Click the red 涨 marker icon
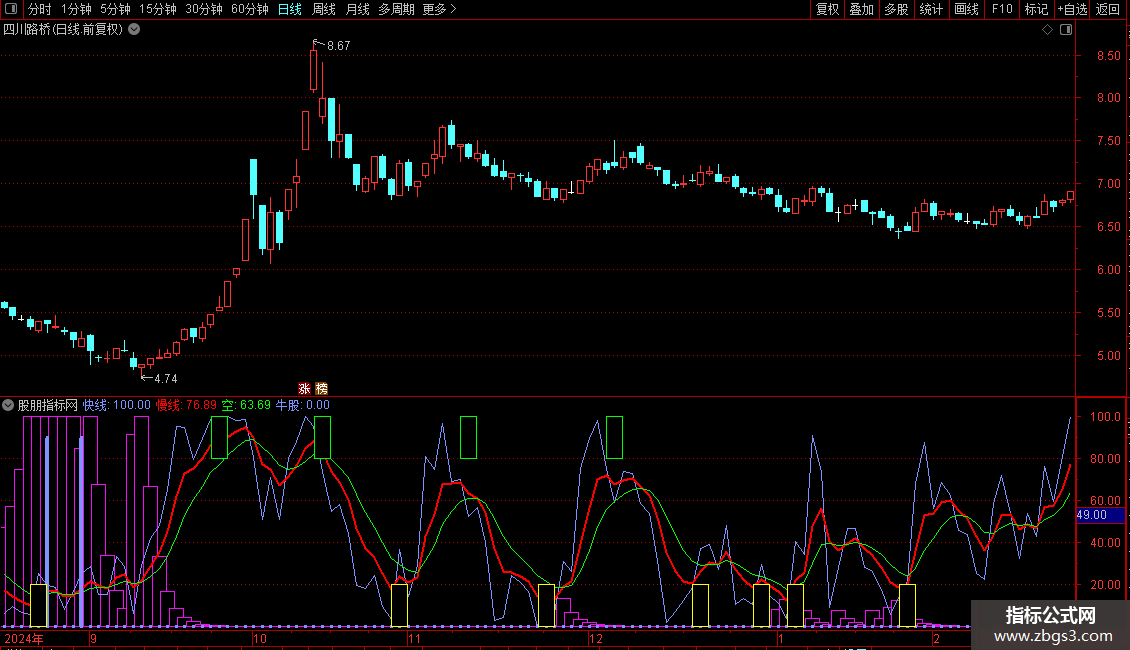The height and width of the screenshot is (650, 1130). click(x=304, y=388)
